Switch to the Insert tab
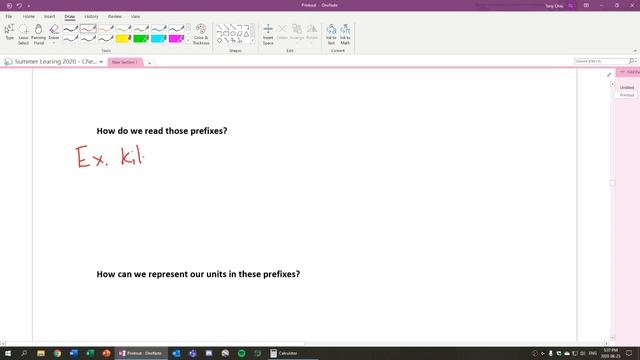 [x=49, y=17]
